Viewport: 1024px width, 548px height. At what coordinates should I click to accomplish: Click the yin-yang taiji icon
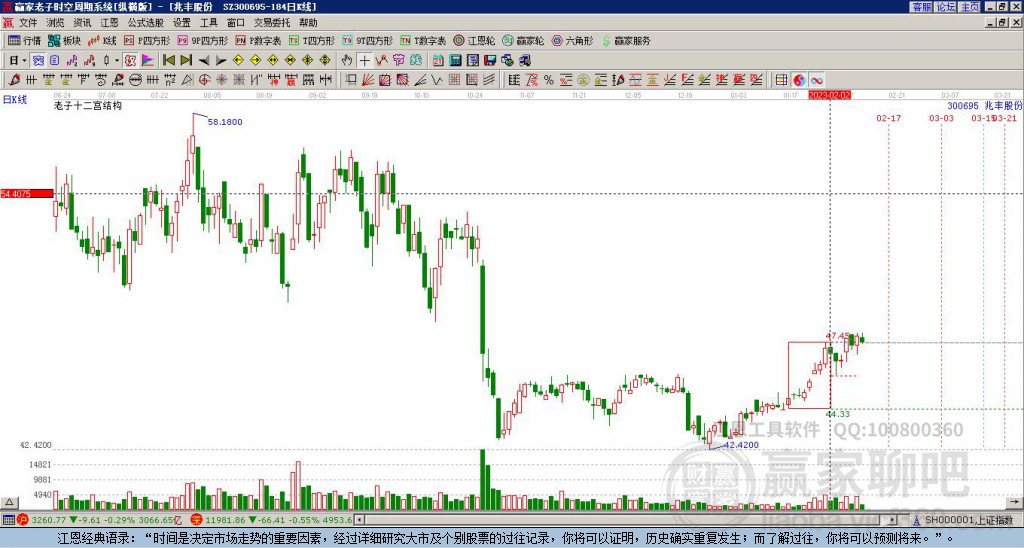(x=799, y=79)
